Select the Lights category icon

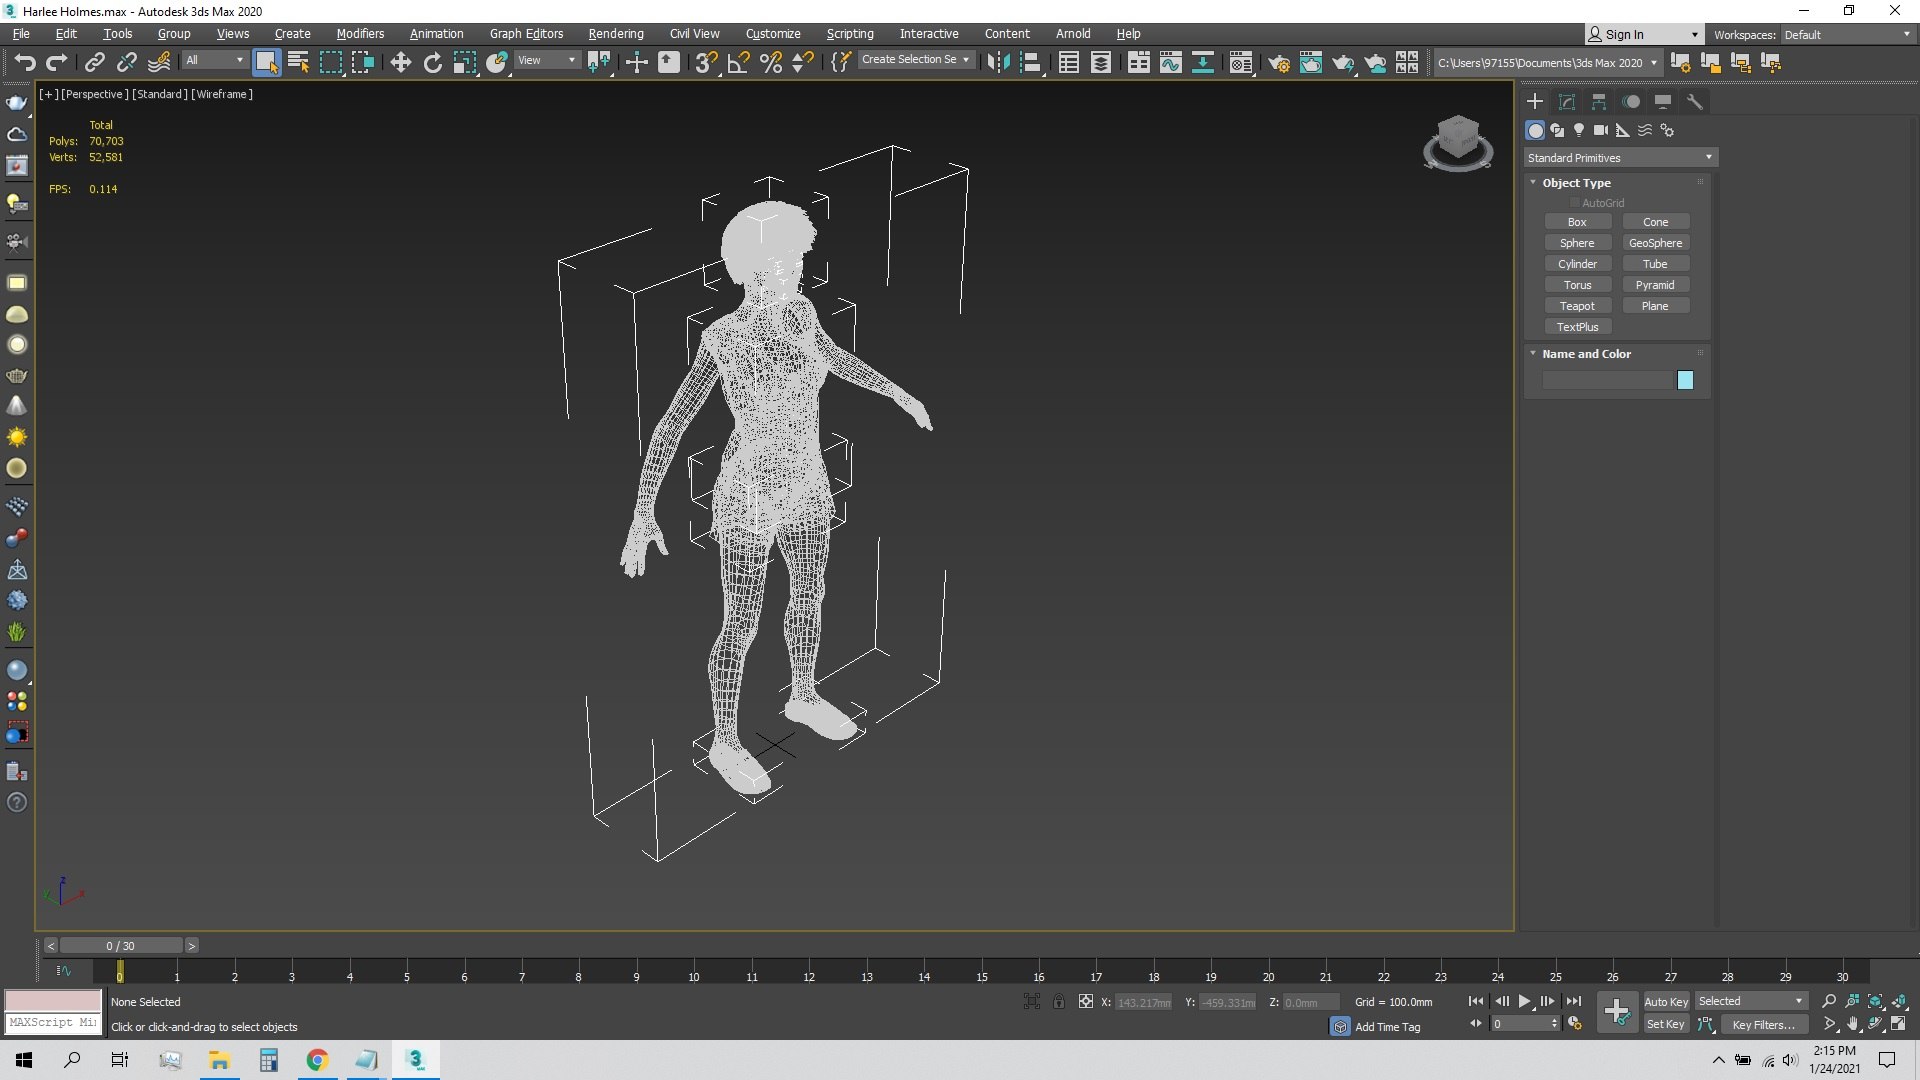click(1579, 130)
